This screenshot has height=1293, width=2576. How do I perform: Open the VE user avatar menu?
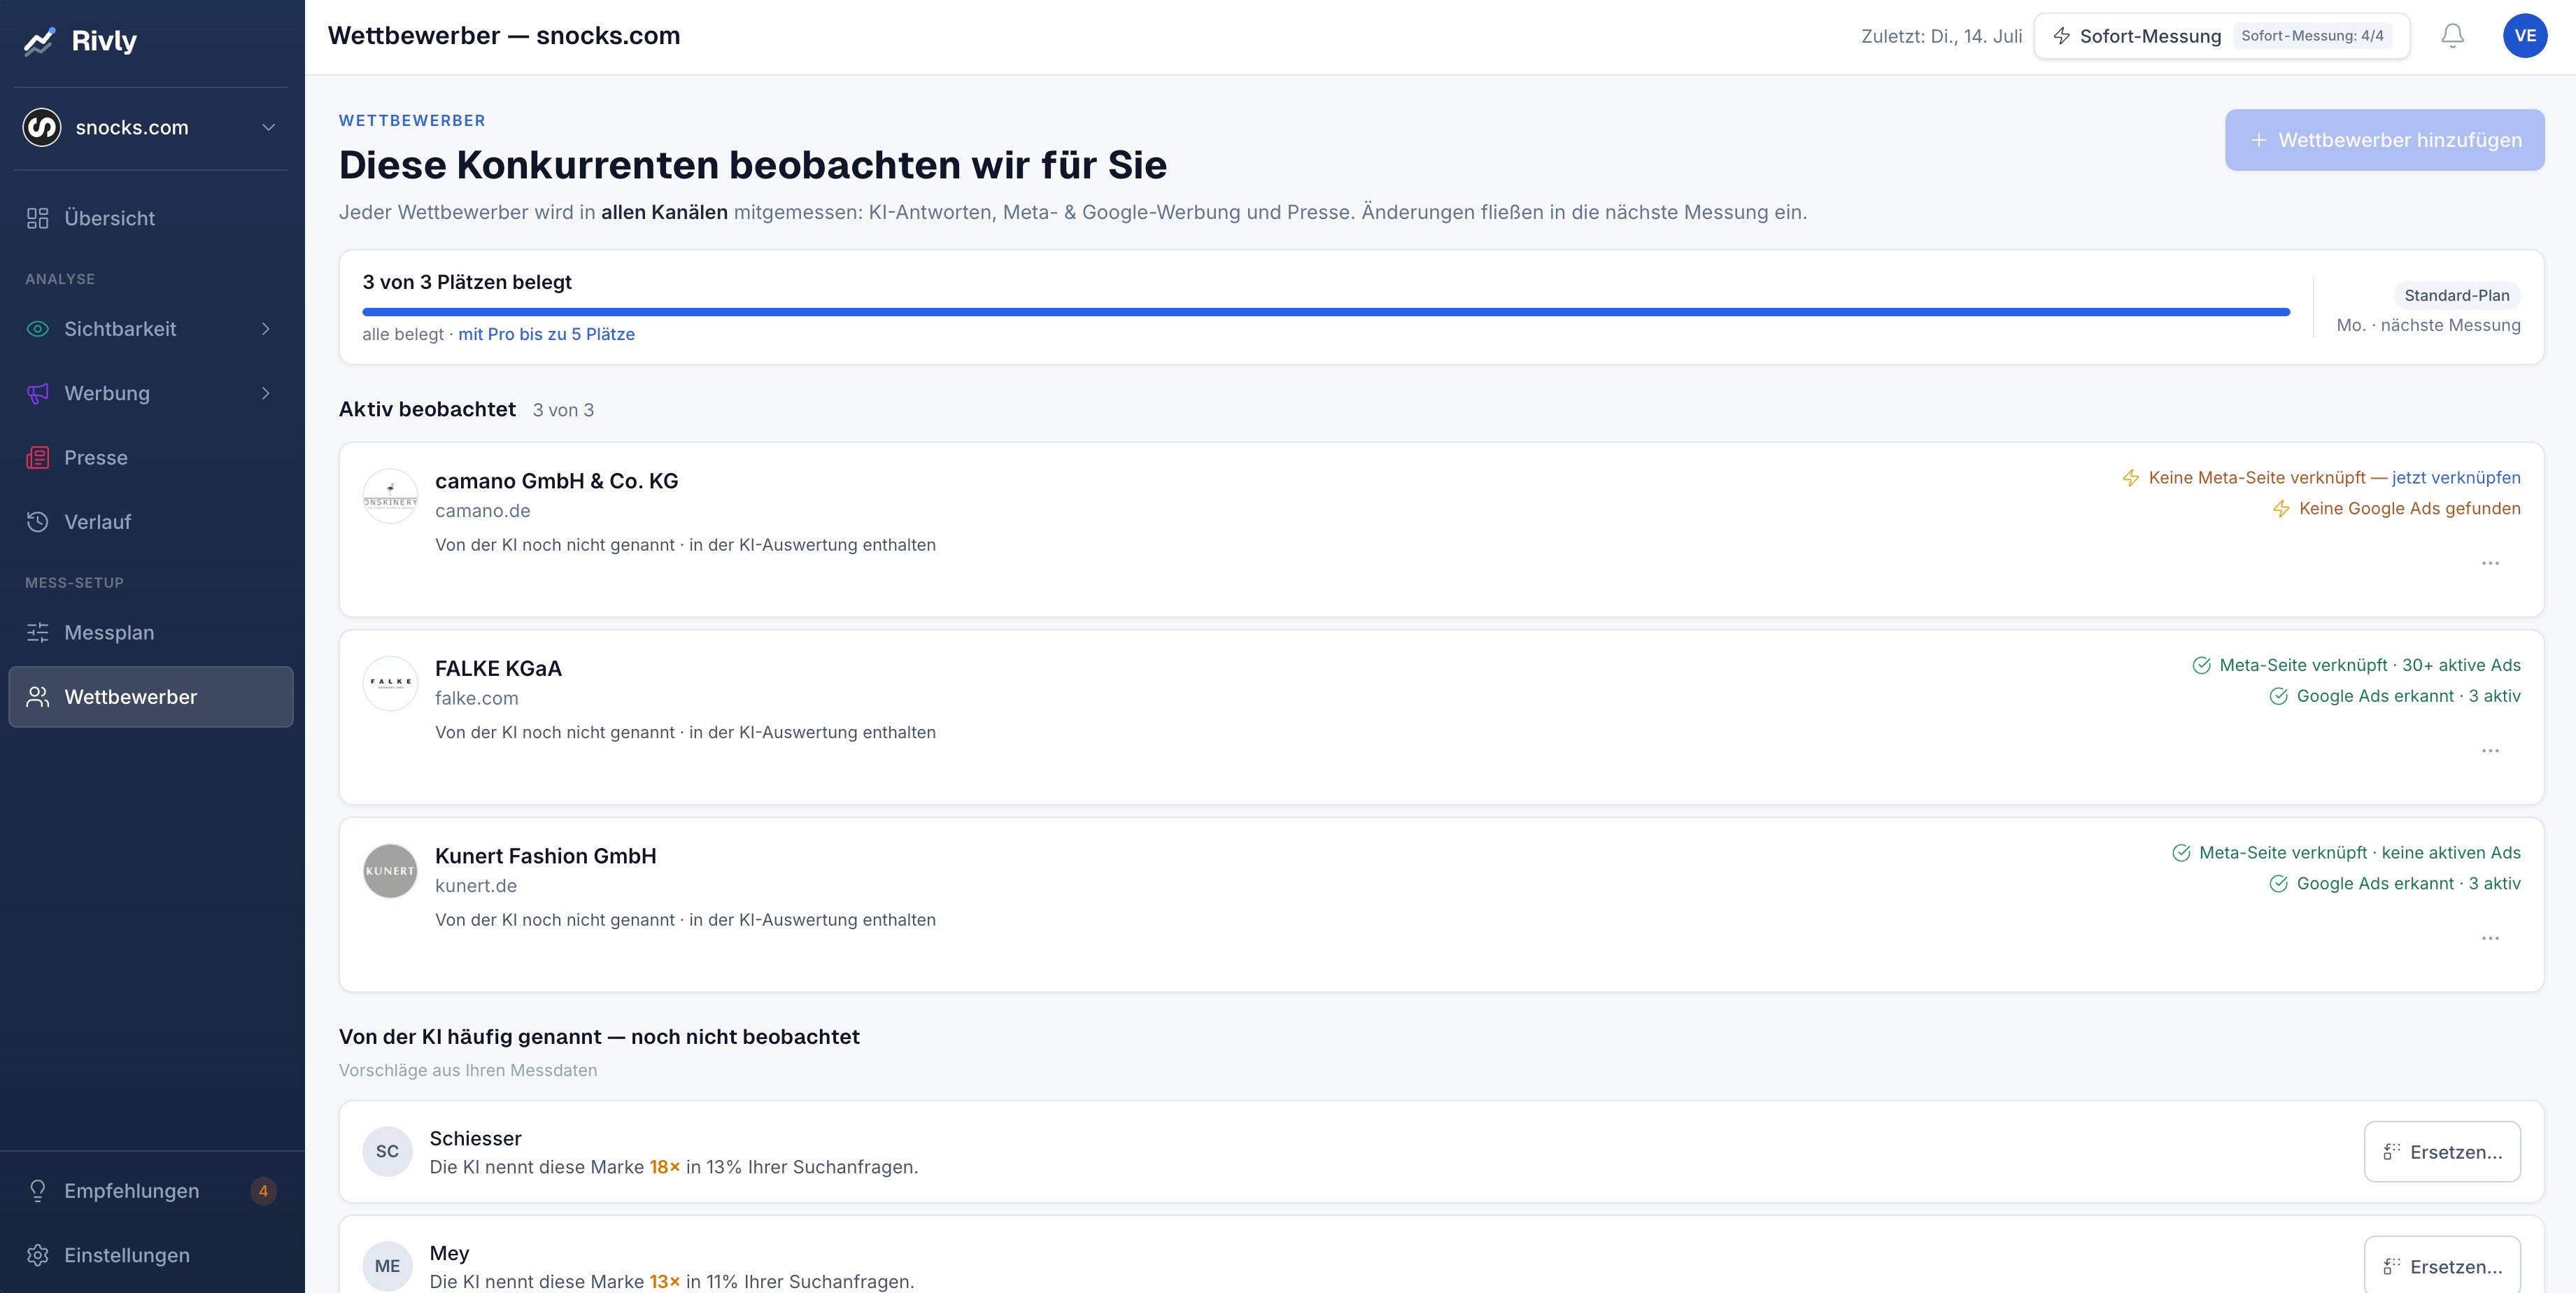(2524, 36)
